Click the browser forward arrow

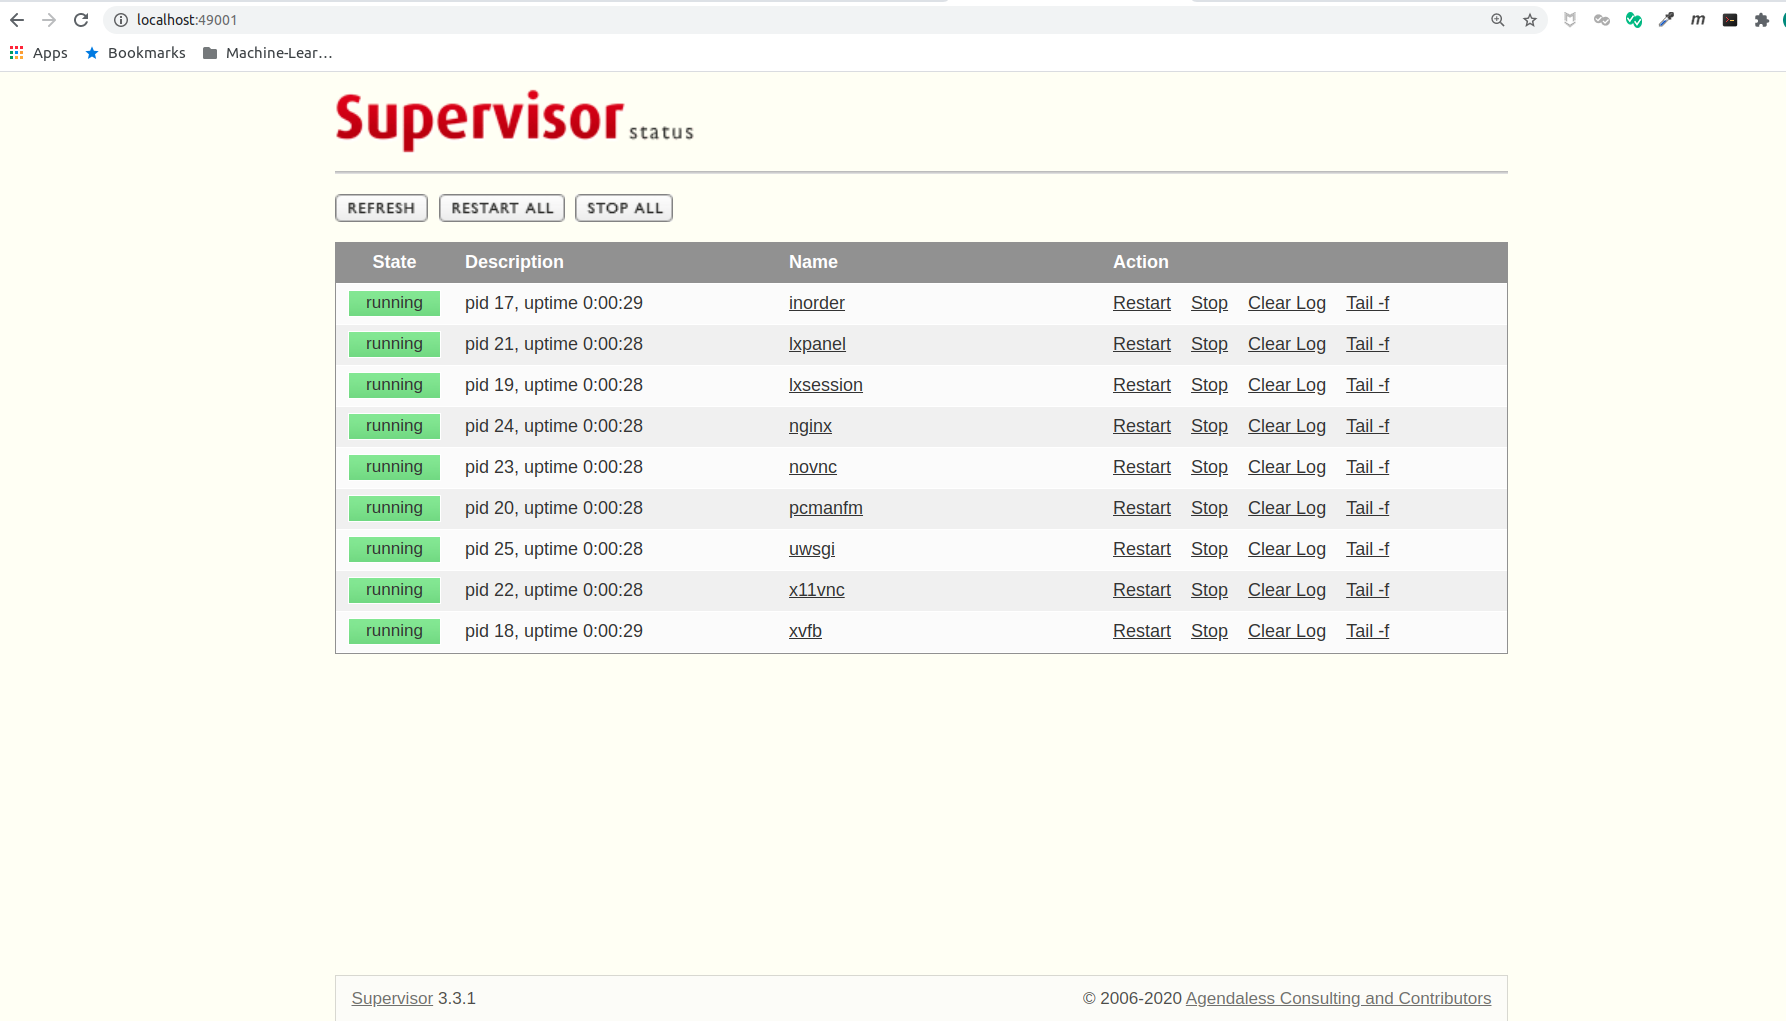49,20
